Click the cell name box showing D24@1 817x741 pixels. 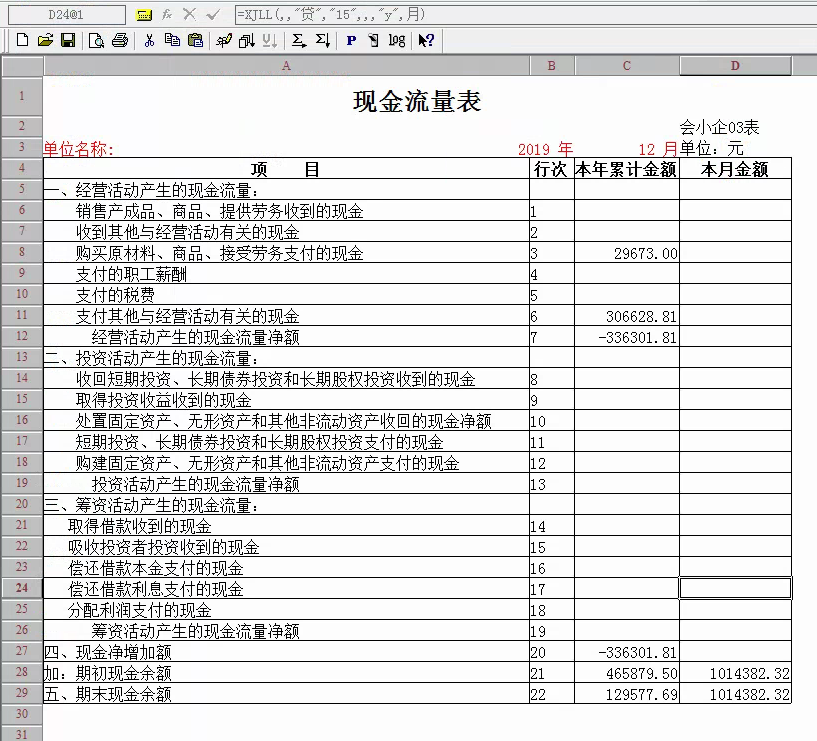click(x=66, y=15)
